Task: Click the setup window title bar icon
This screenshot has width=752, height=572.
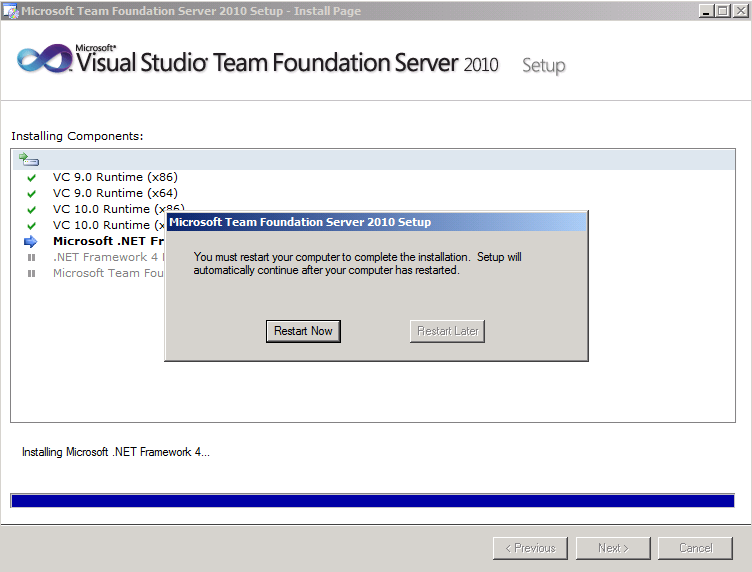Action: pos(11,11)
